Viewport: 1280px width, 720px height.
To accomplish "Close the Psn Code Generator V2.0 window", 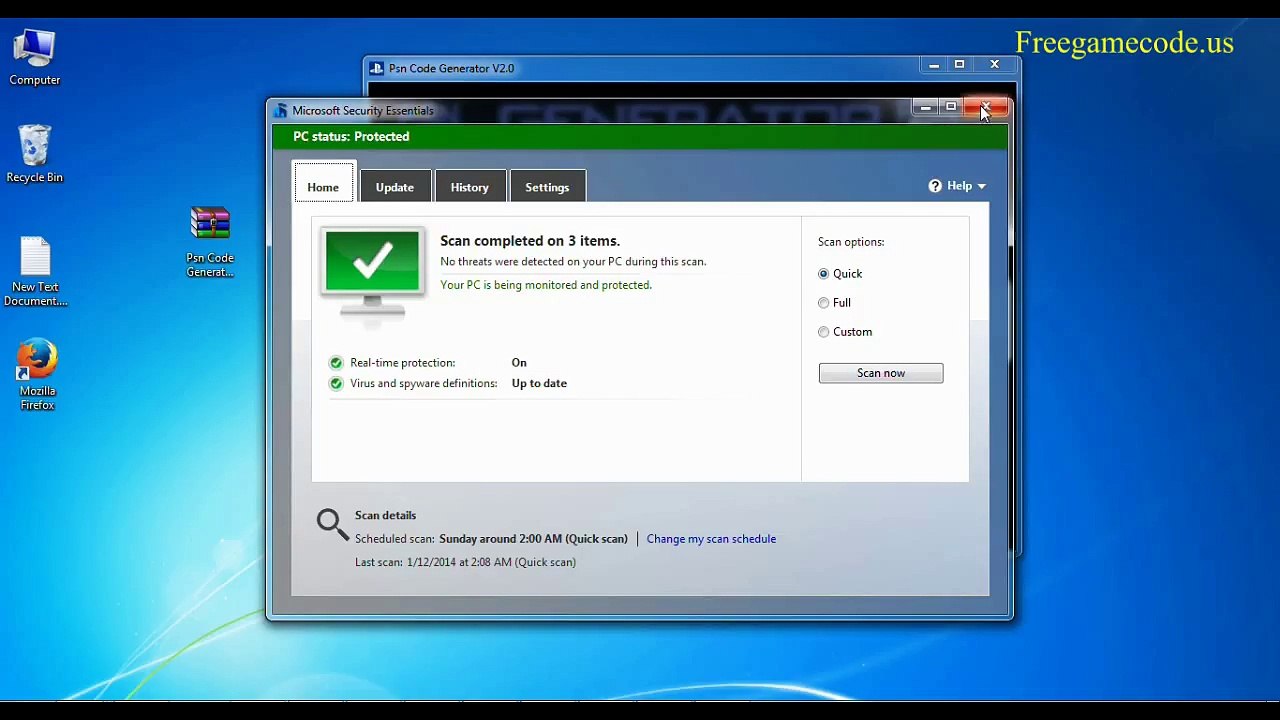I will click(995, 65).
